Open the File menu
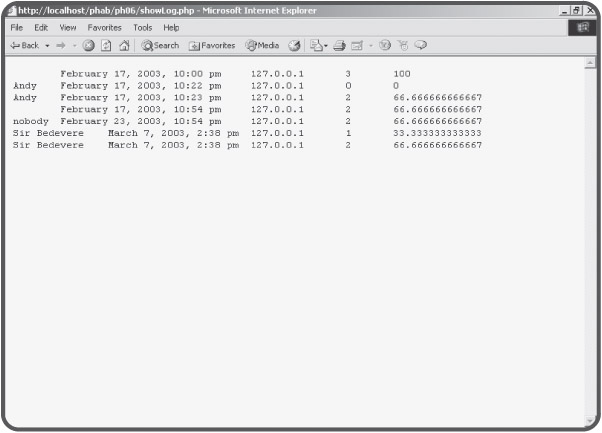Screen dimensions: 602x433 (16, 27)
